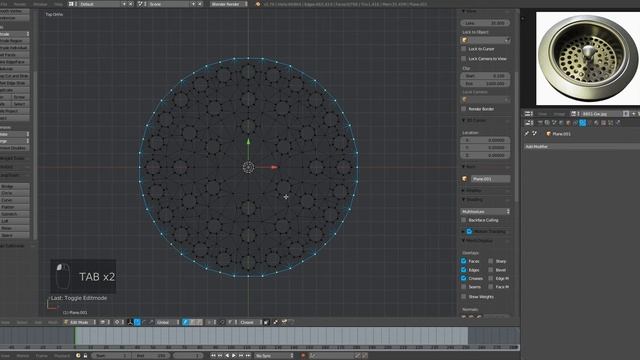Open the Closest snap target dropdown
This screenshot has width=640, height=360.
(250, 322)
